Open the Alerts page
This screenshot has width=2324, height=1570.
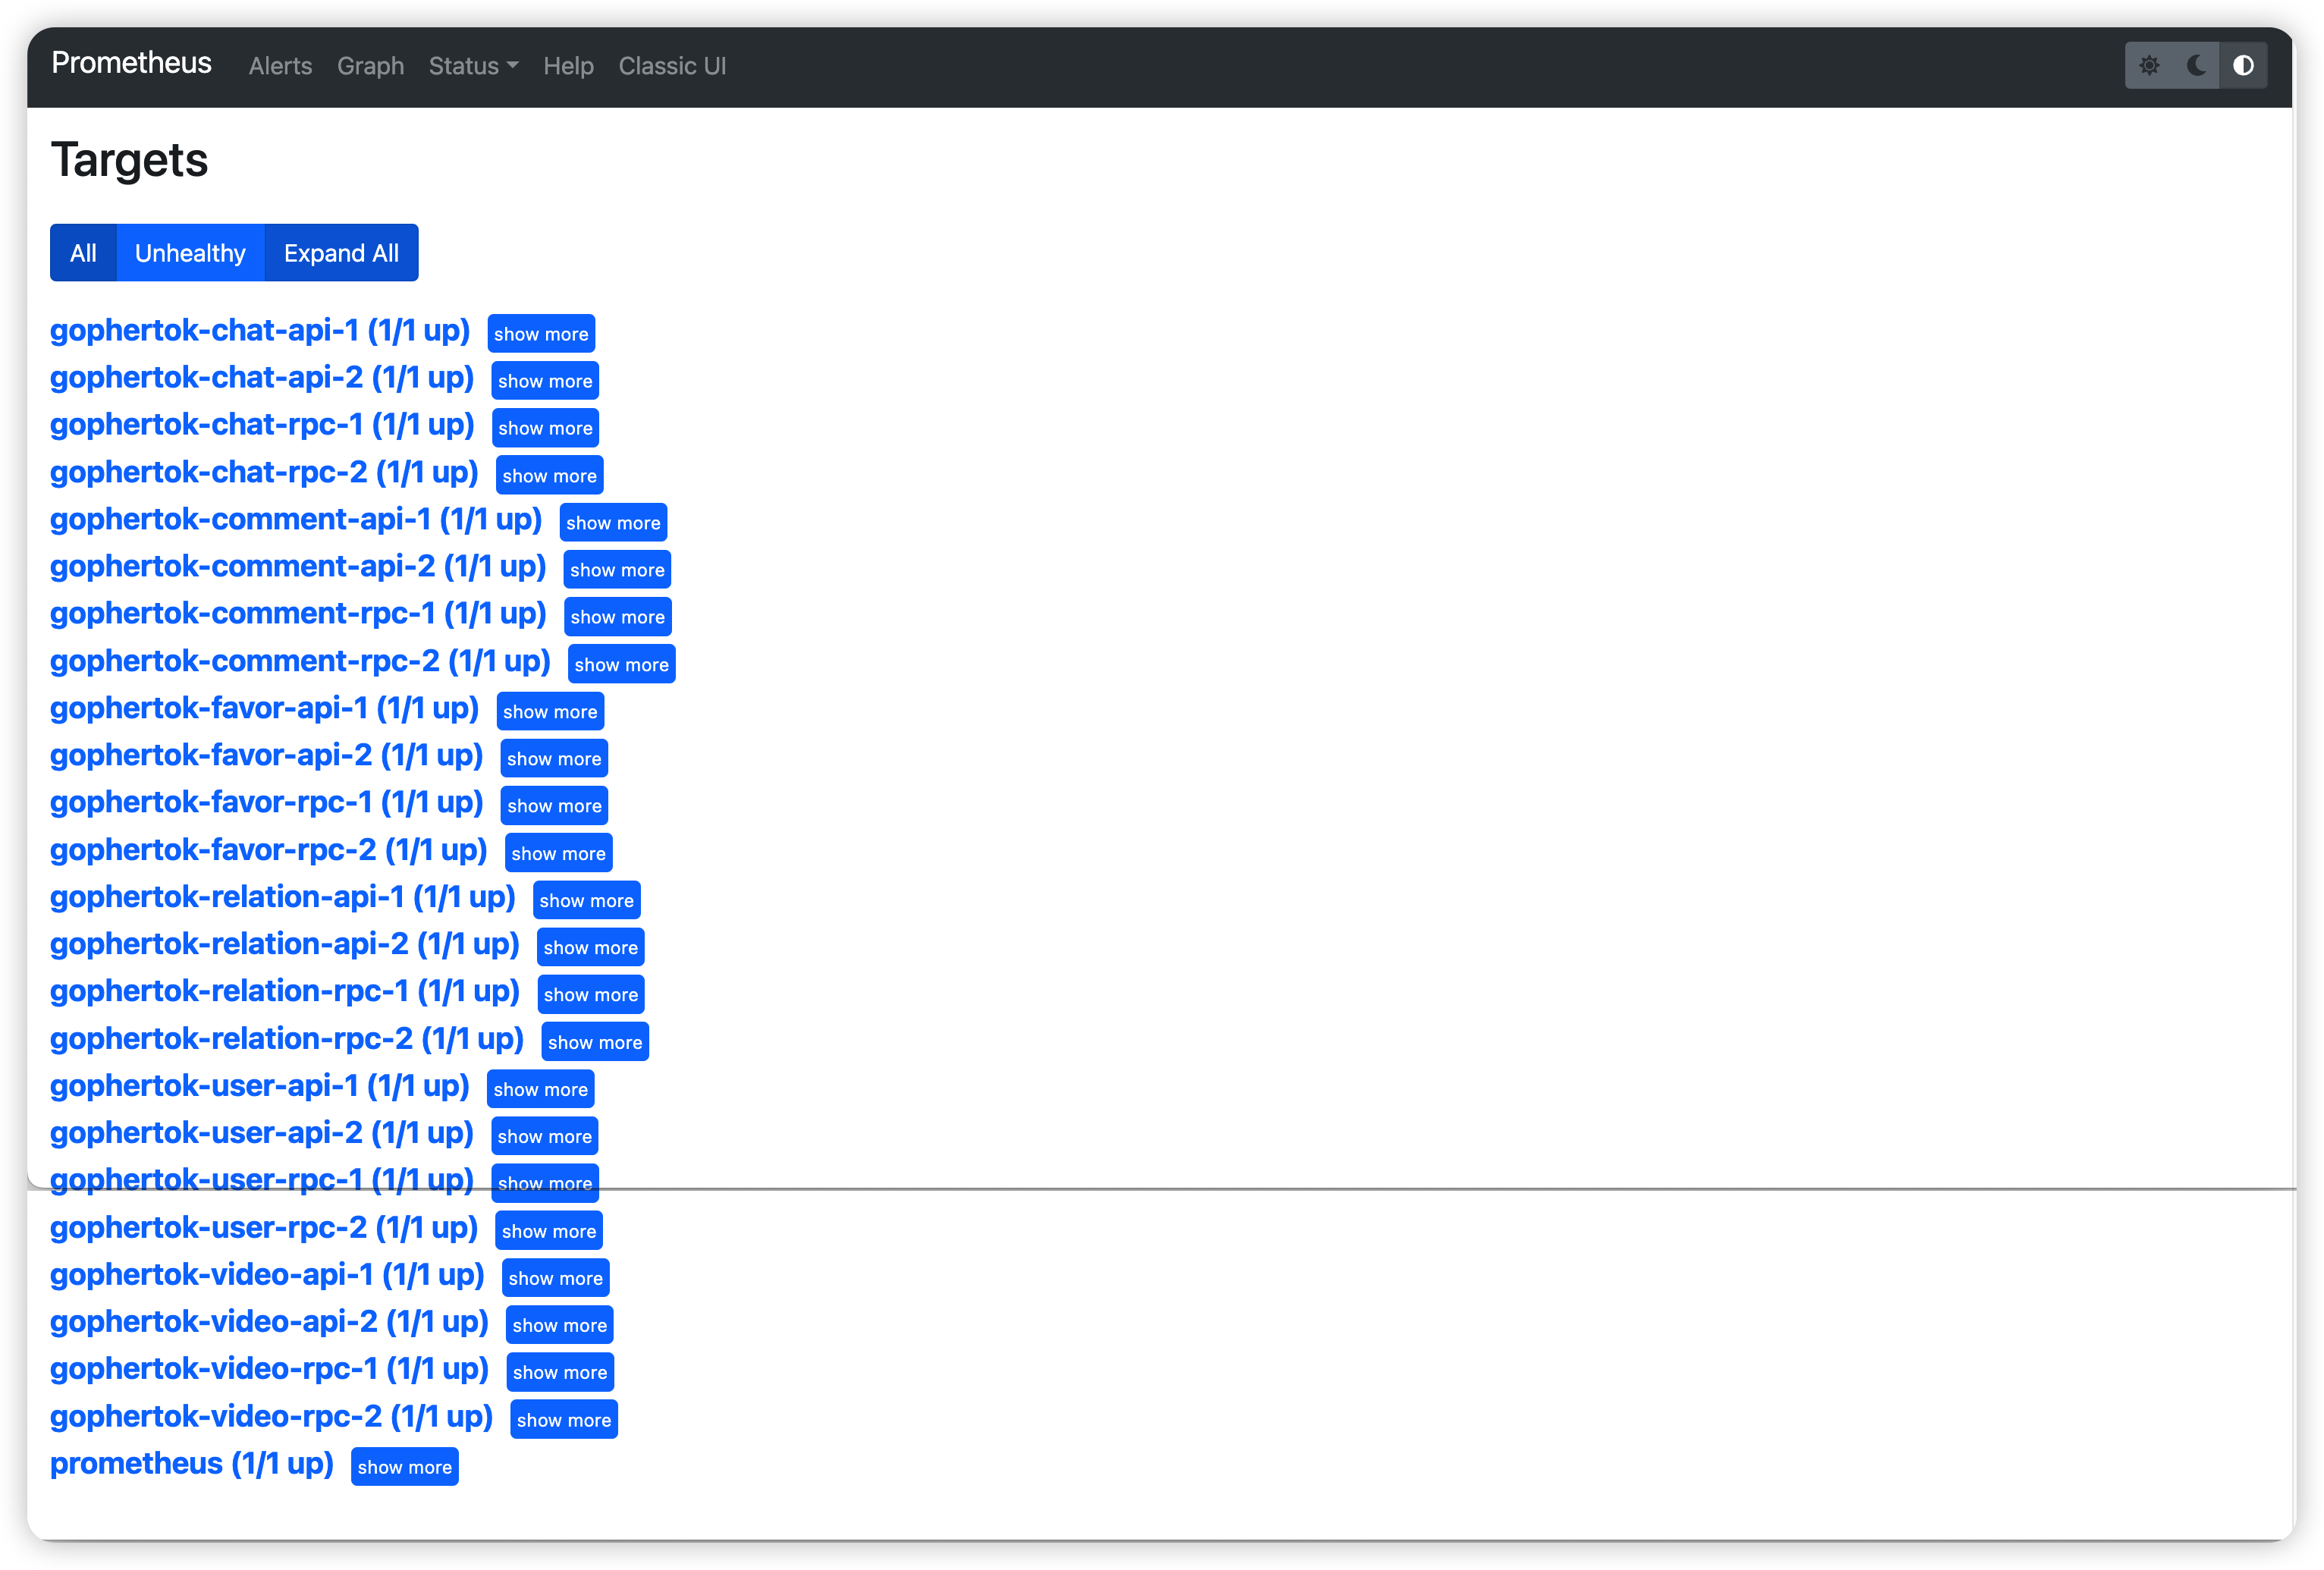[280, 66]
